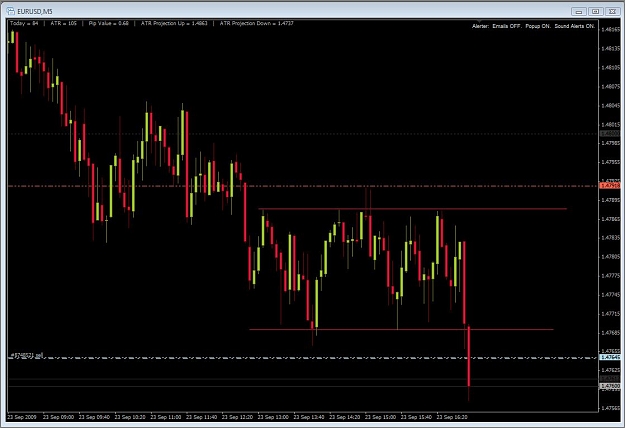Click the 'ATR = 105' indicator label
The width and height of the screenshot is (625, 428).
click(63, 23)
